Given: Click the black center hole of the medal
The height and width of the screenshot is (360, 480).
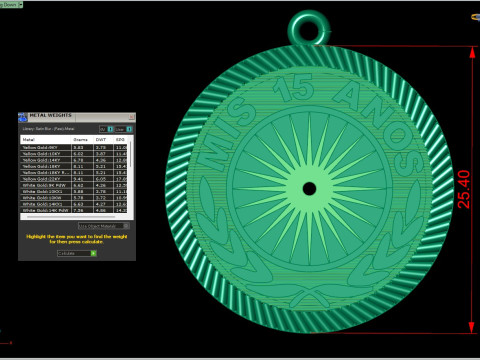Looking at the screenshot, I should [x=309, y=189].
